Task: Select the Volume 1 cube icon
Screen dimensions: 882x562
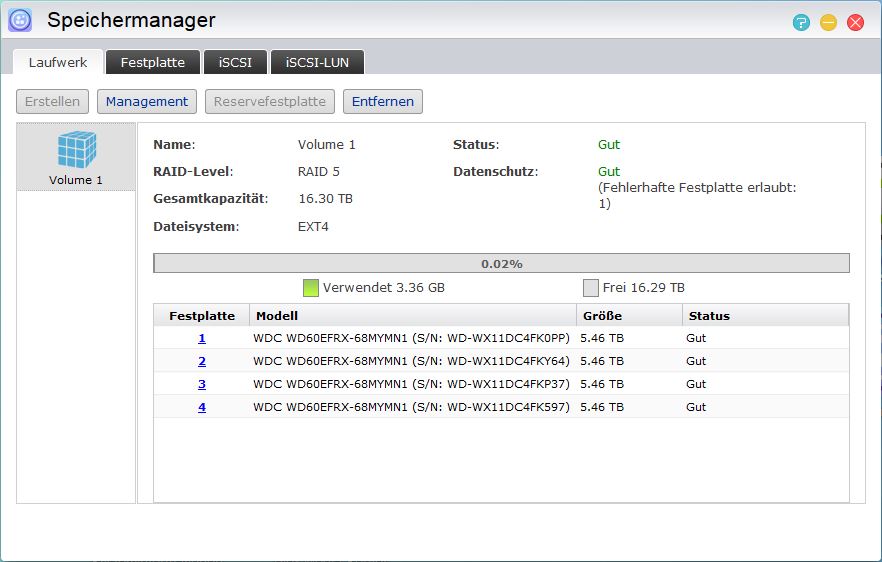Action: pos(76,149)
